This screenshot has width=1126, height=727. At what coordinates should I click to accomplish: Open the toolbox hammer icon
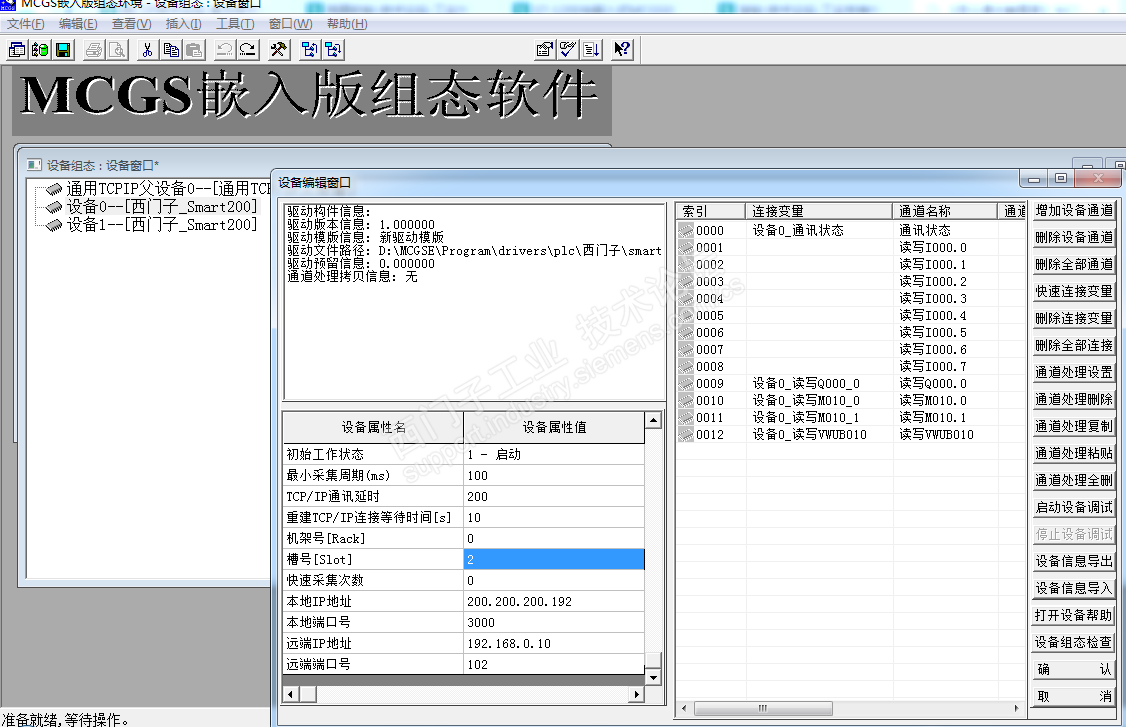tap(279, 50)
